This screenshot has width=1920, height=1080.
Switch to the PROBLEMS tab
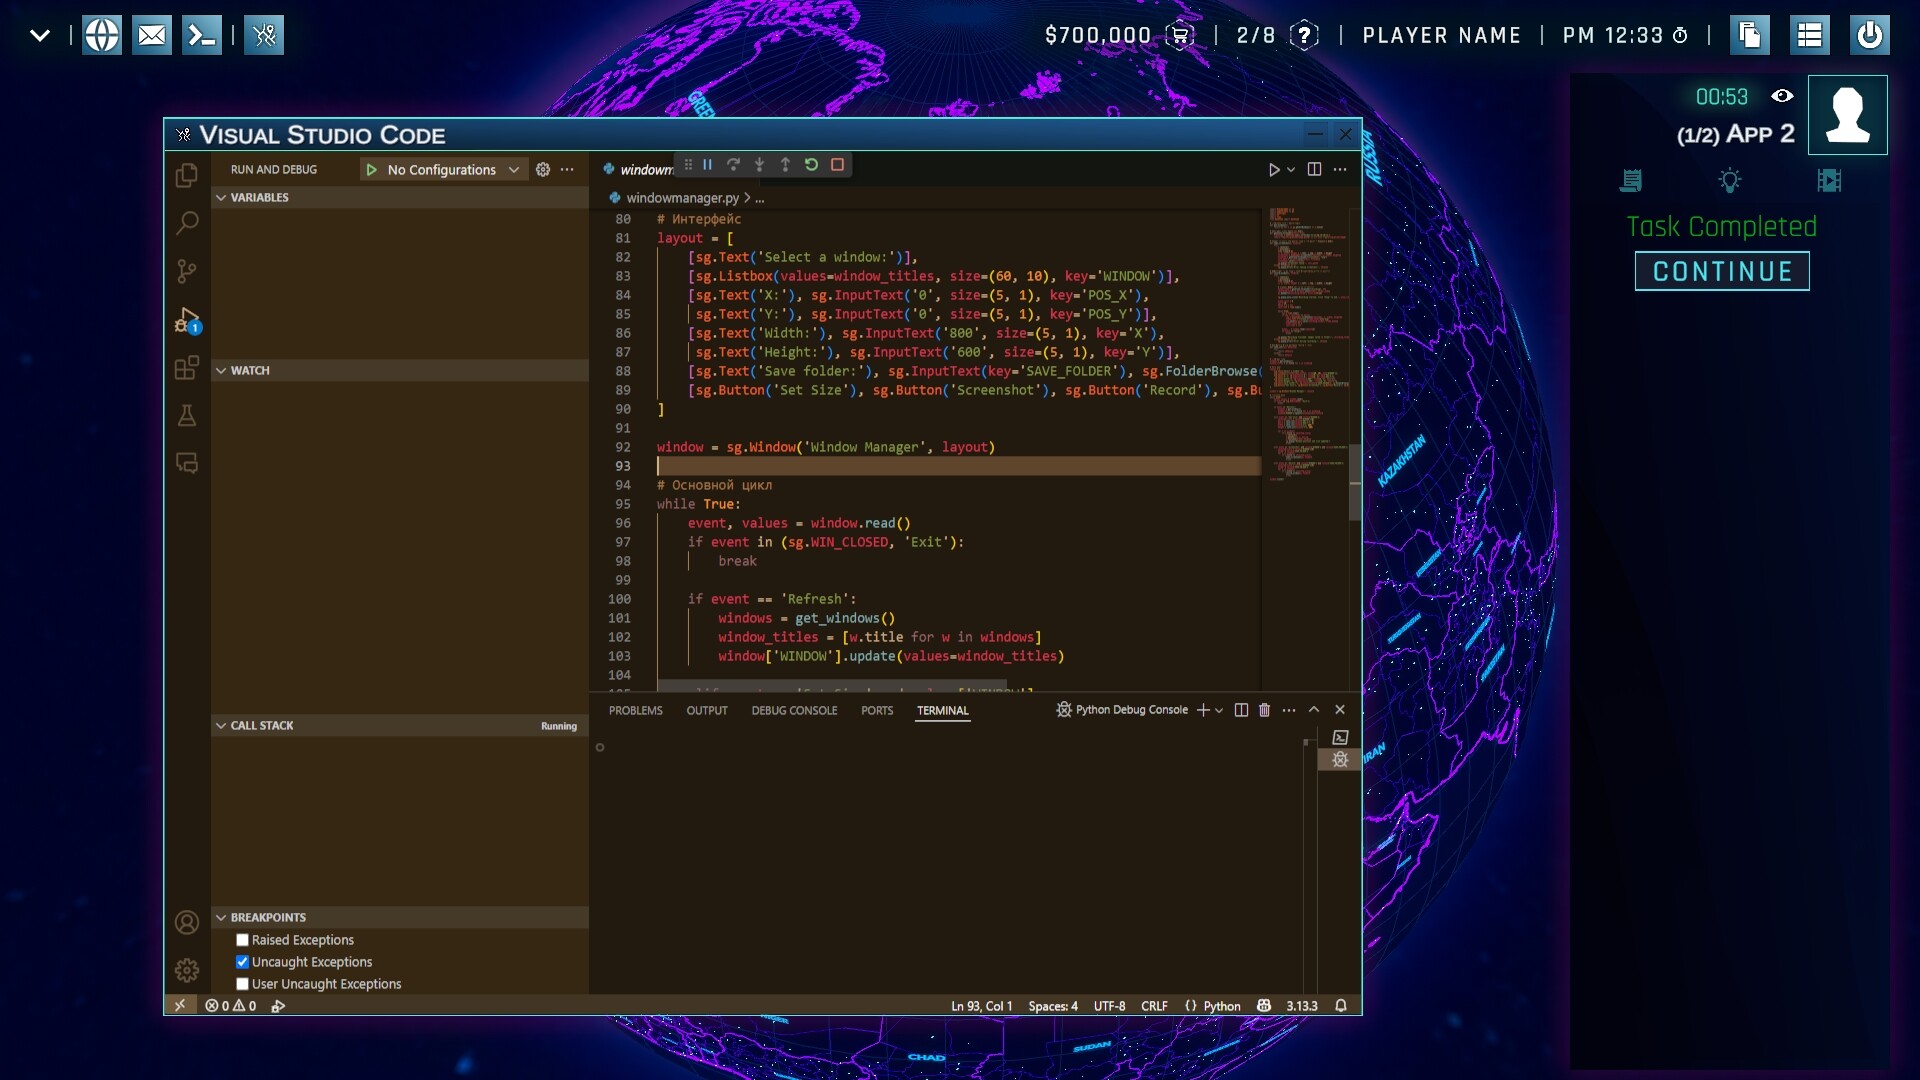coord(636,710)
